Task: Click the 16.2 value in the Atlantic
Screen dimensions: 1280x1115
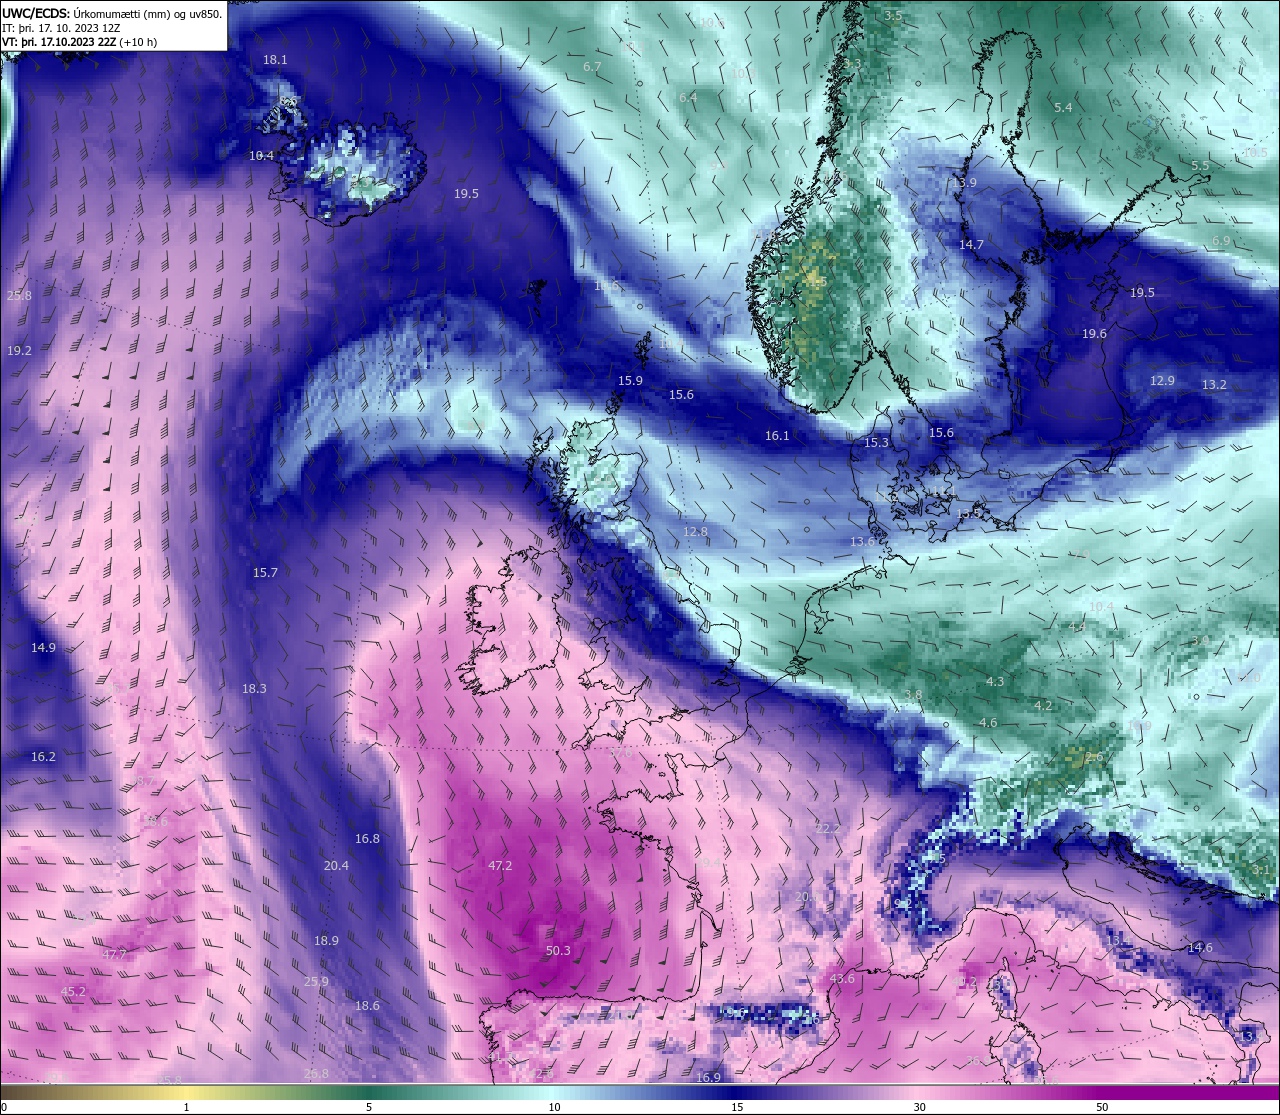Action: (x=43, y=757)
